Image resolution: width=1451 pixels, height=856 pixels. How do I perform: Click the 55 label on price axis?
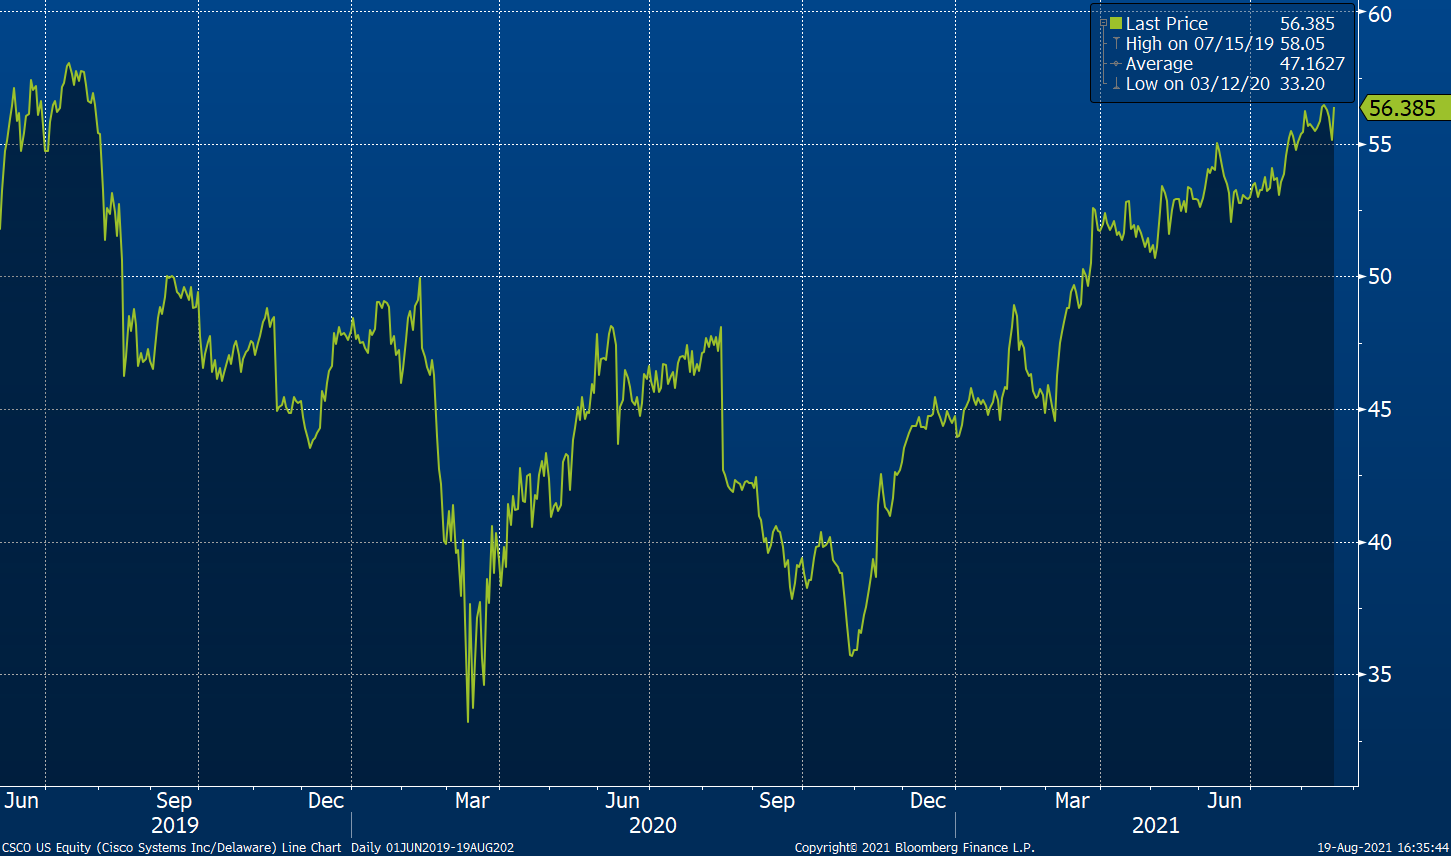point(1381,144)
